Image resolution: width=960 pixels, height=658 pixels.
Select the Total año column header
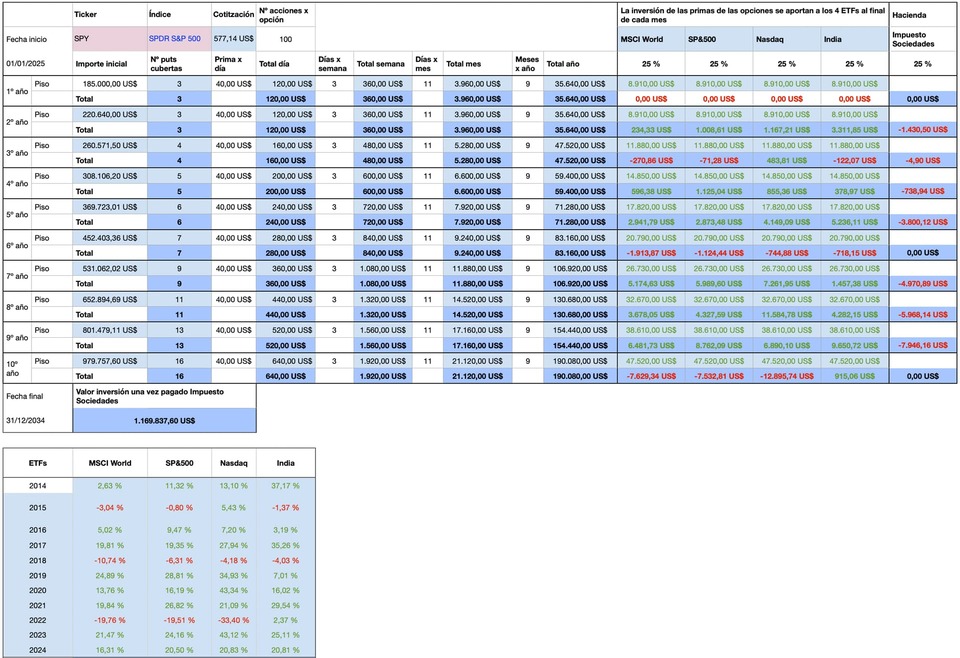click(x=580, y=64)
